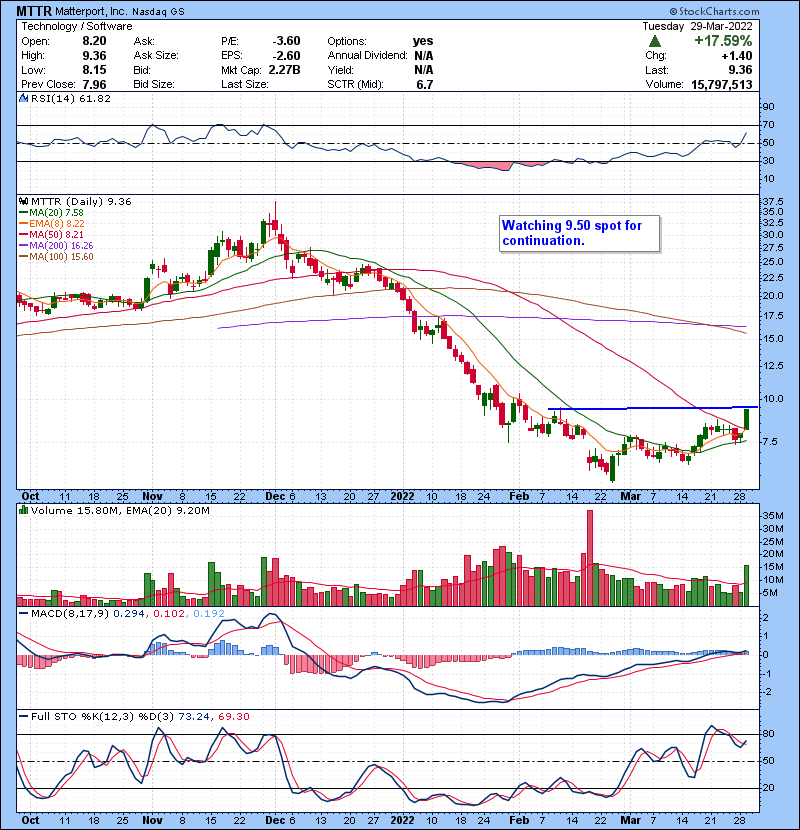Click the Options yes value
Screen dimensions: 800x830
coord(423,41)
